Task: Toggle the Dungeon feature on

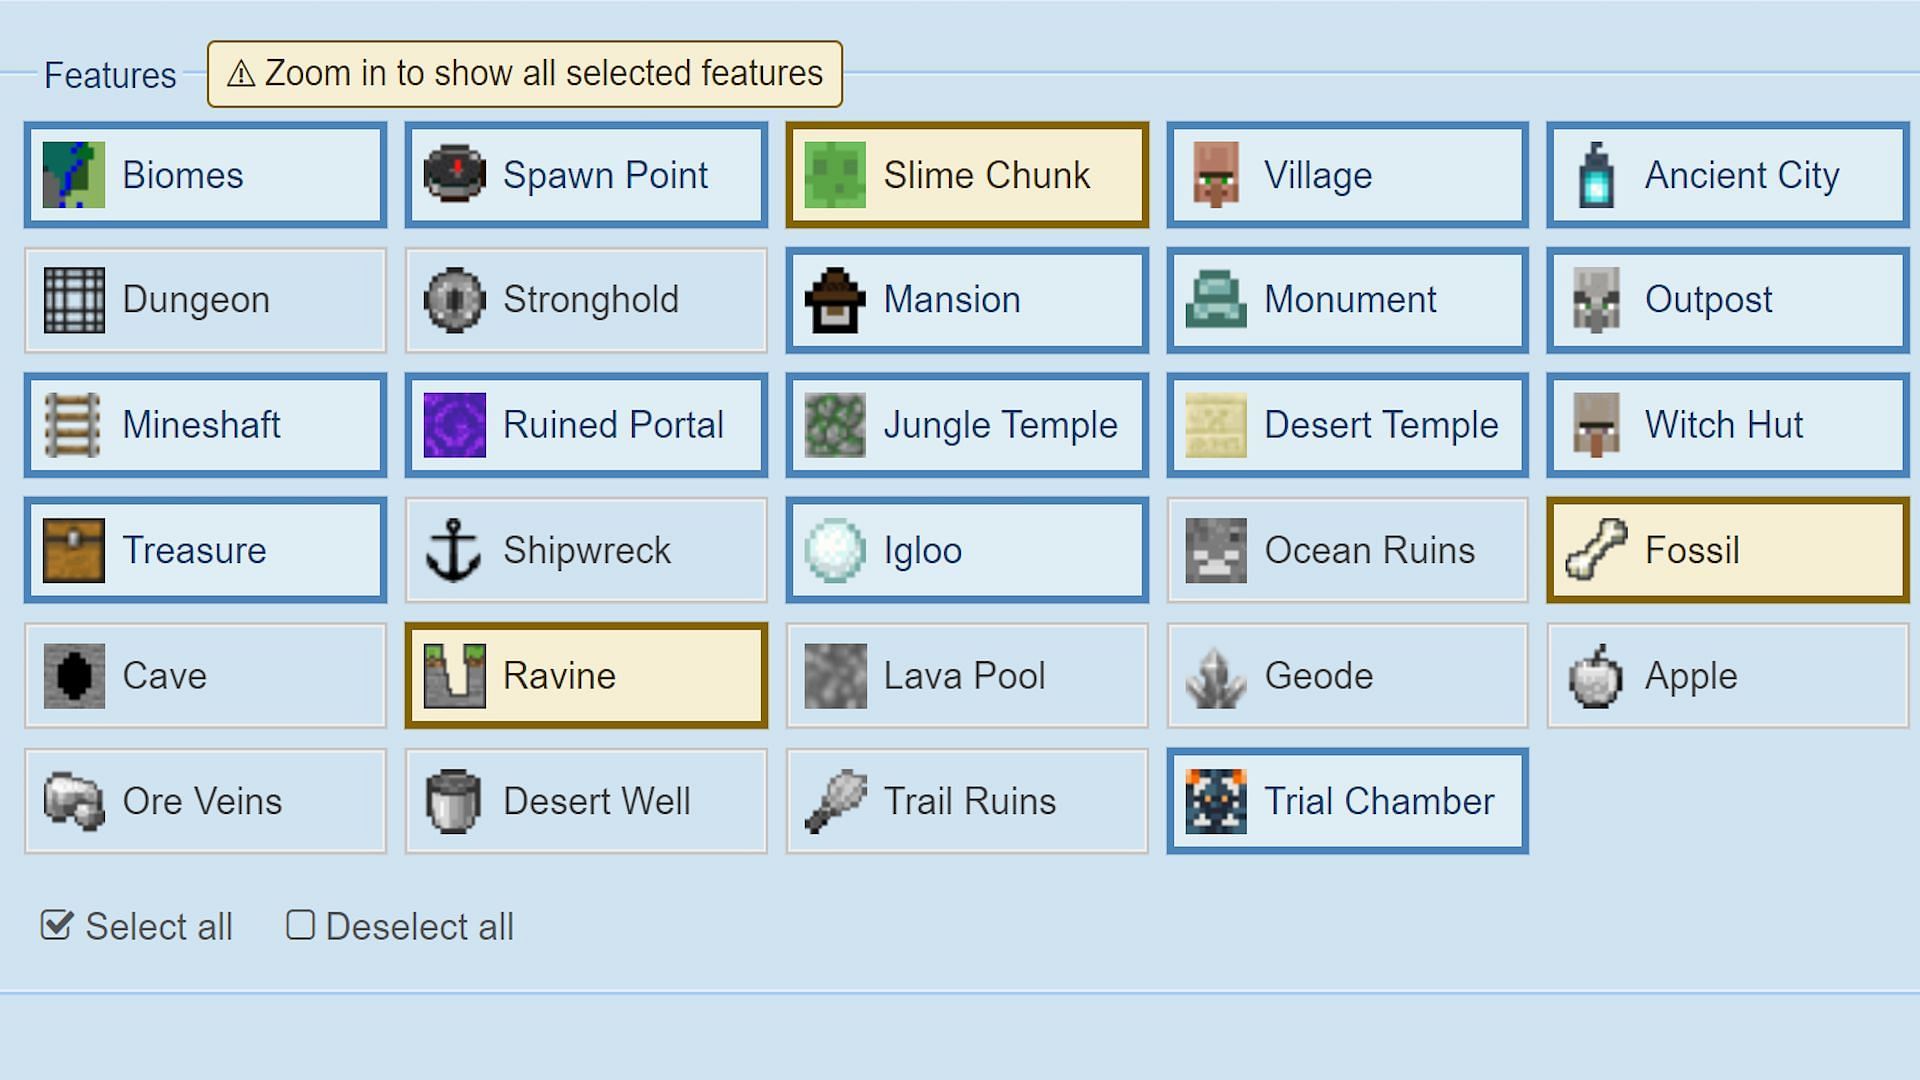Action: pos(206,299)
